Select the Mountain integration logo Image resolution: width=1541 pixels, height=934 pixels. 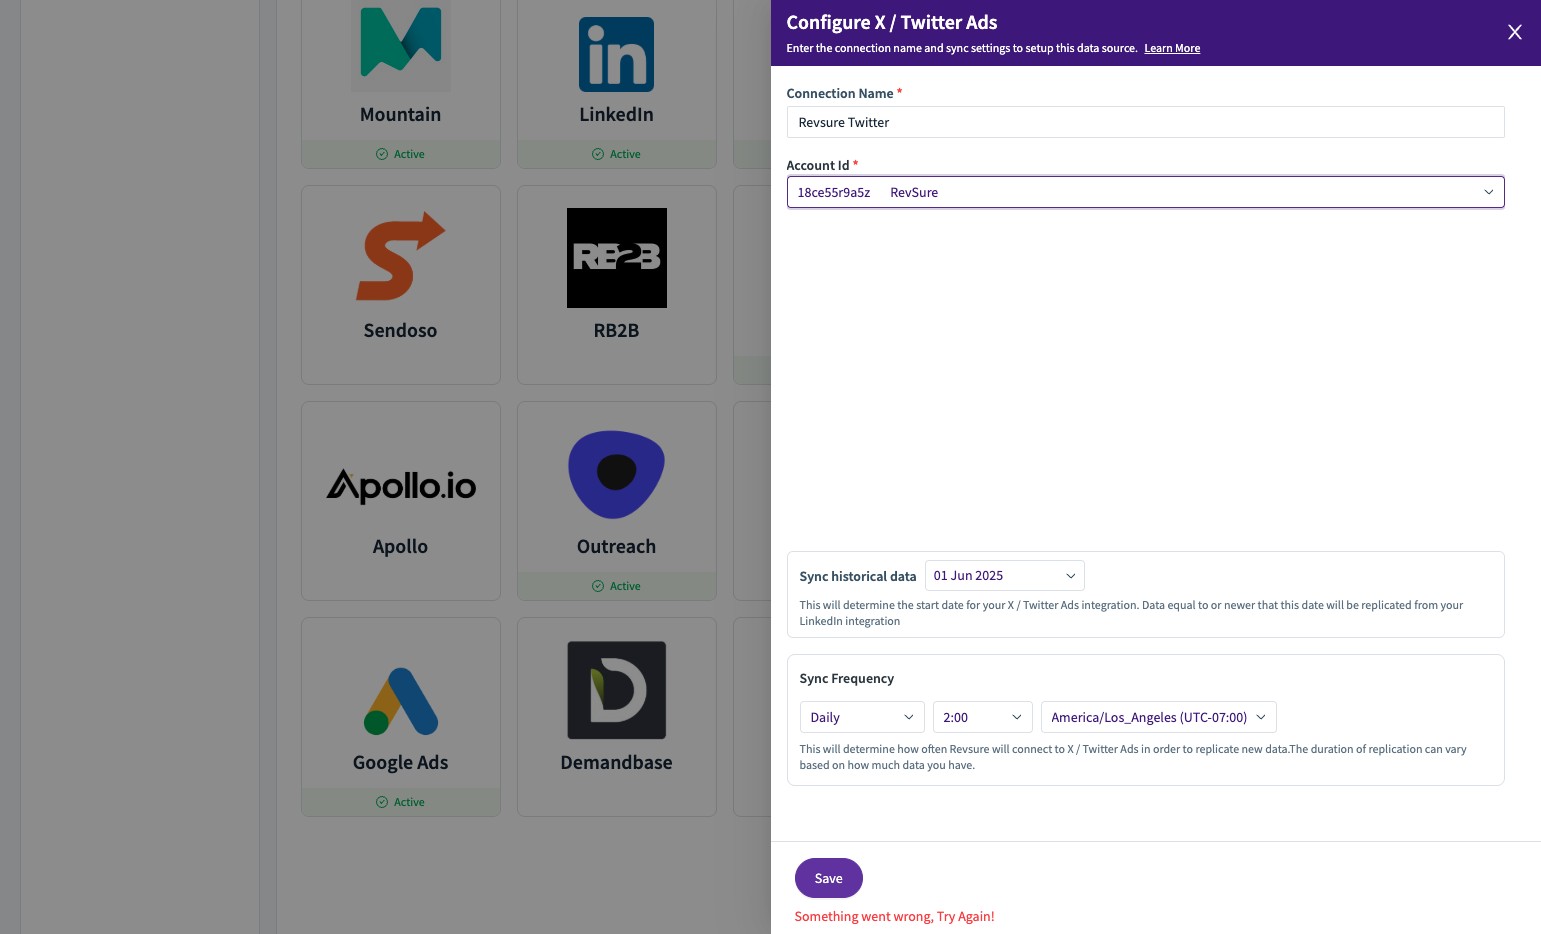pos(401,42)
